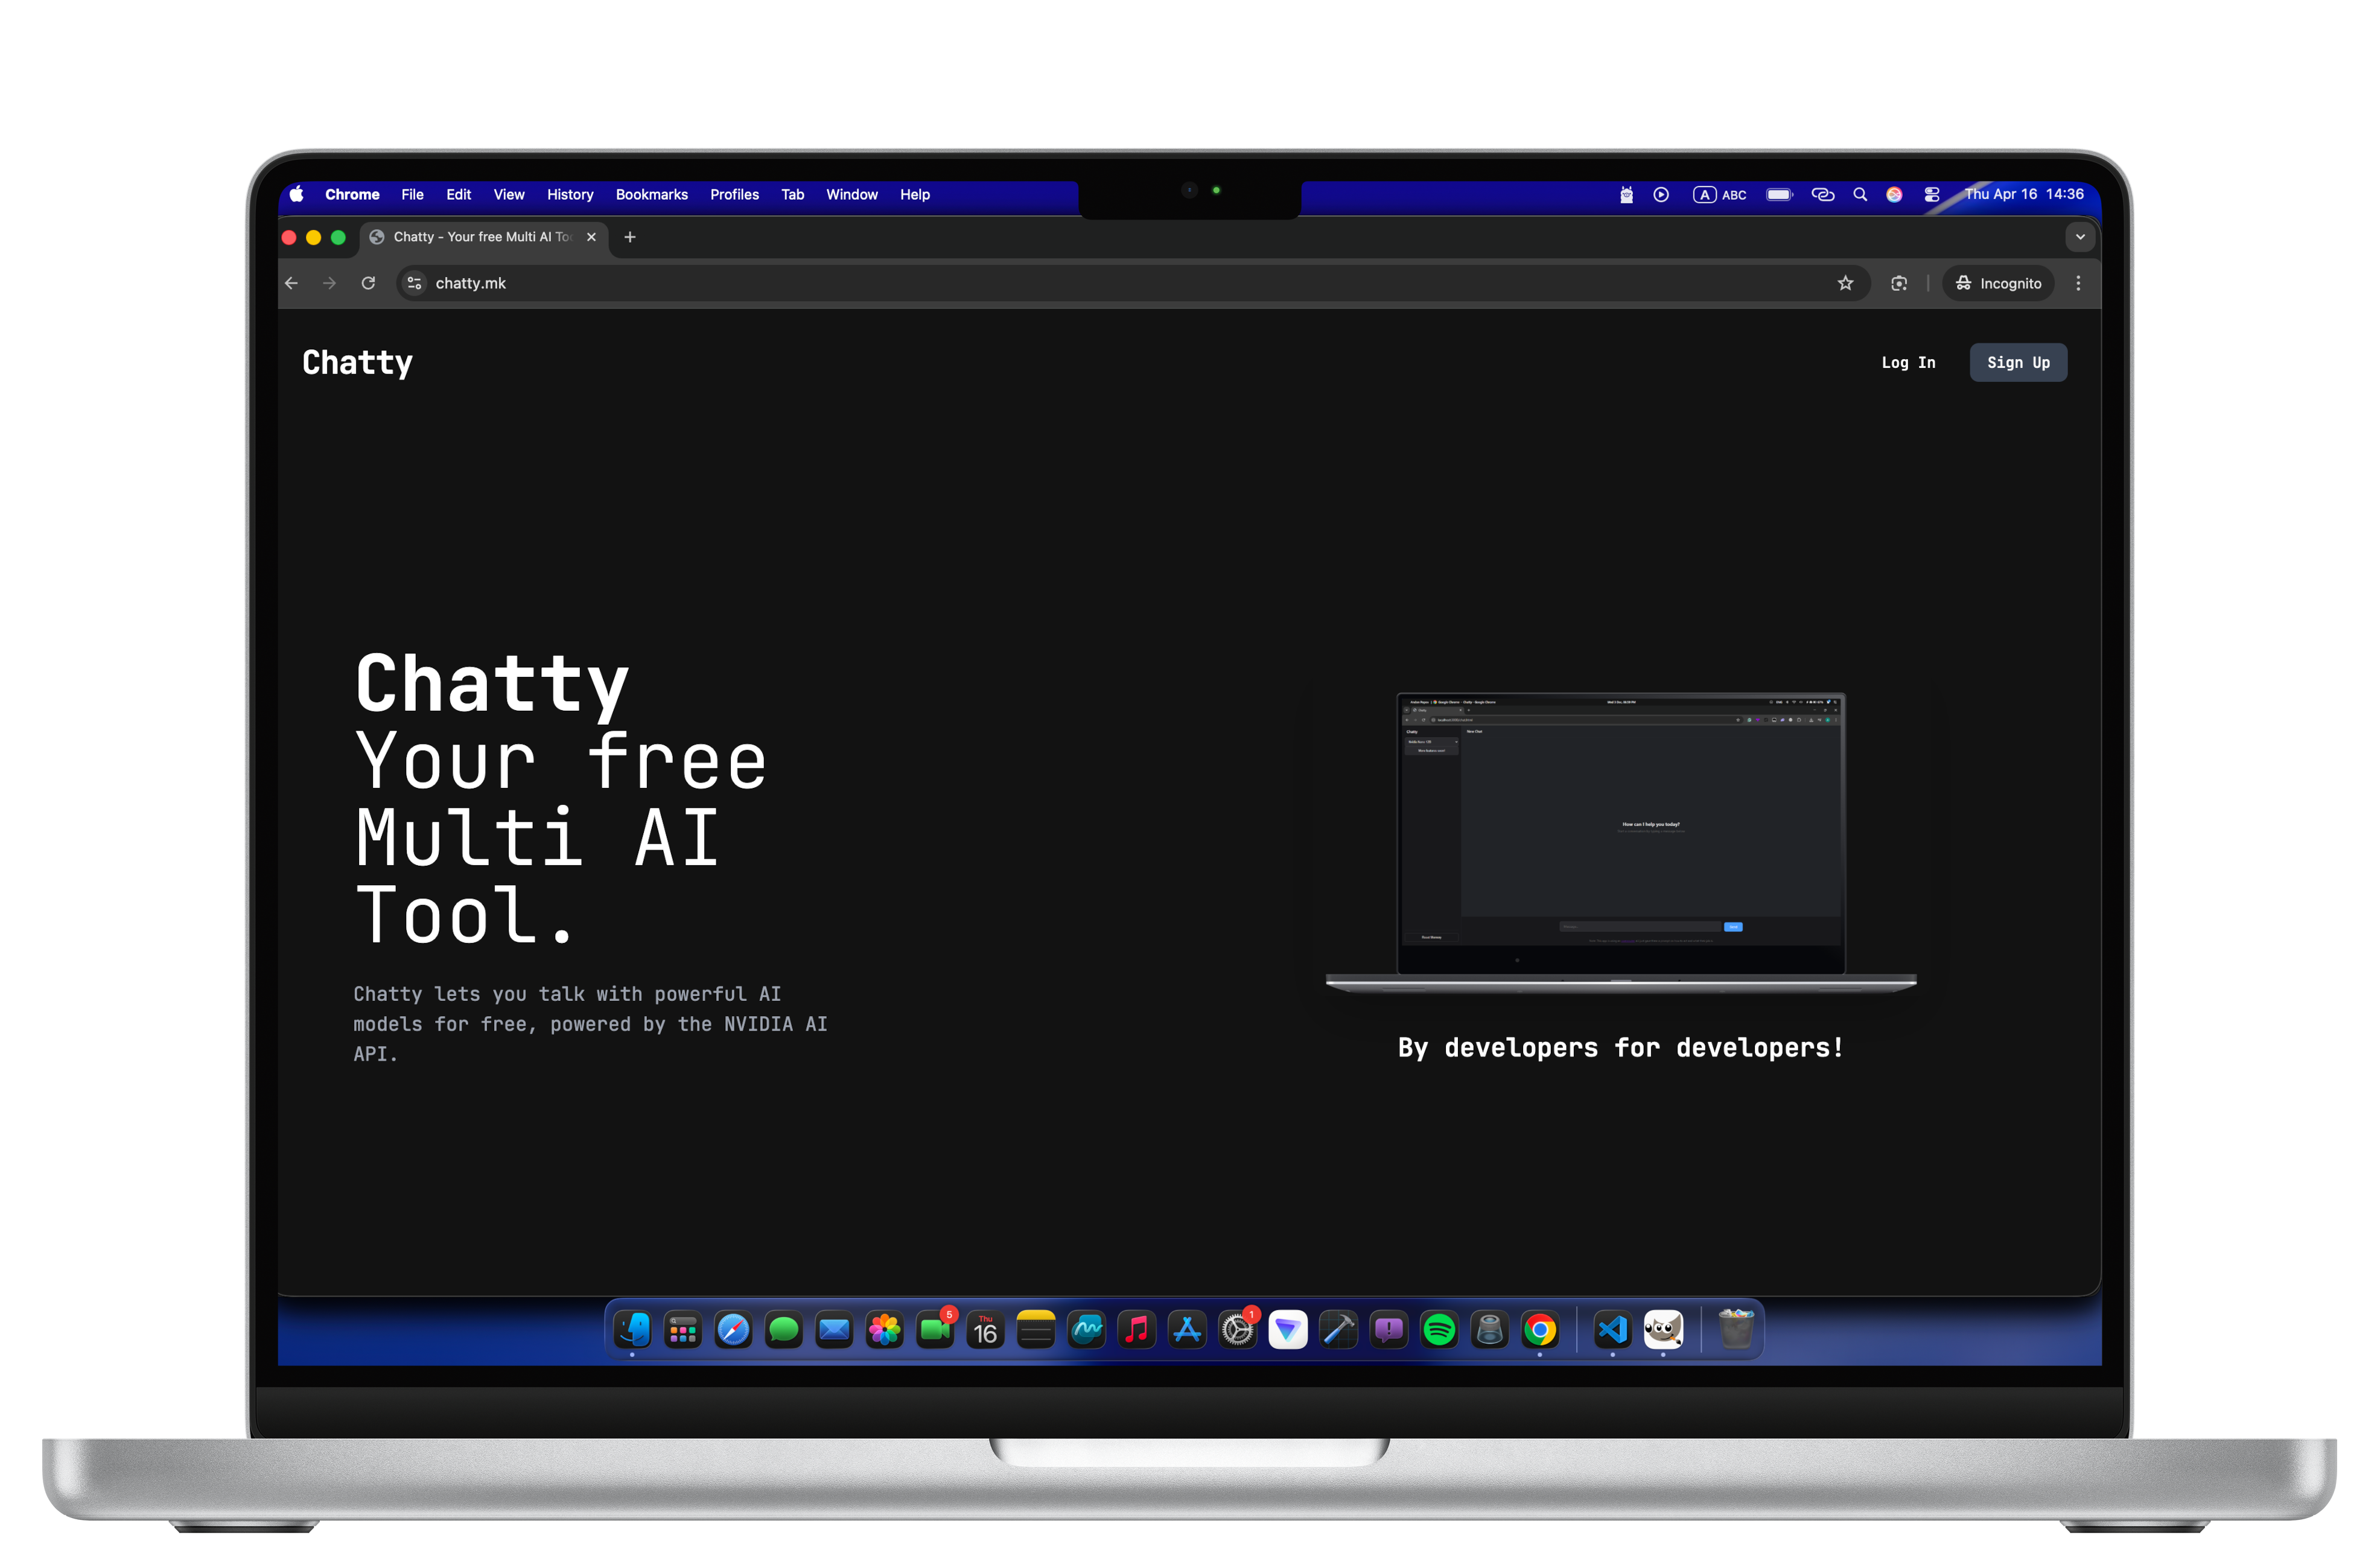This screenshot has width=2380, height=1547.
Task: Open the Trash in the dock
Action: pyautogui.click(x=1736, y=1330)
